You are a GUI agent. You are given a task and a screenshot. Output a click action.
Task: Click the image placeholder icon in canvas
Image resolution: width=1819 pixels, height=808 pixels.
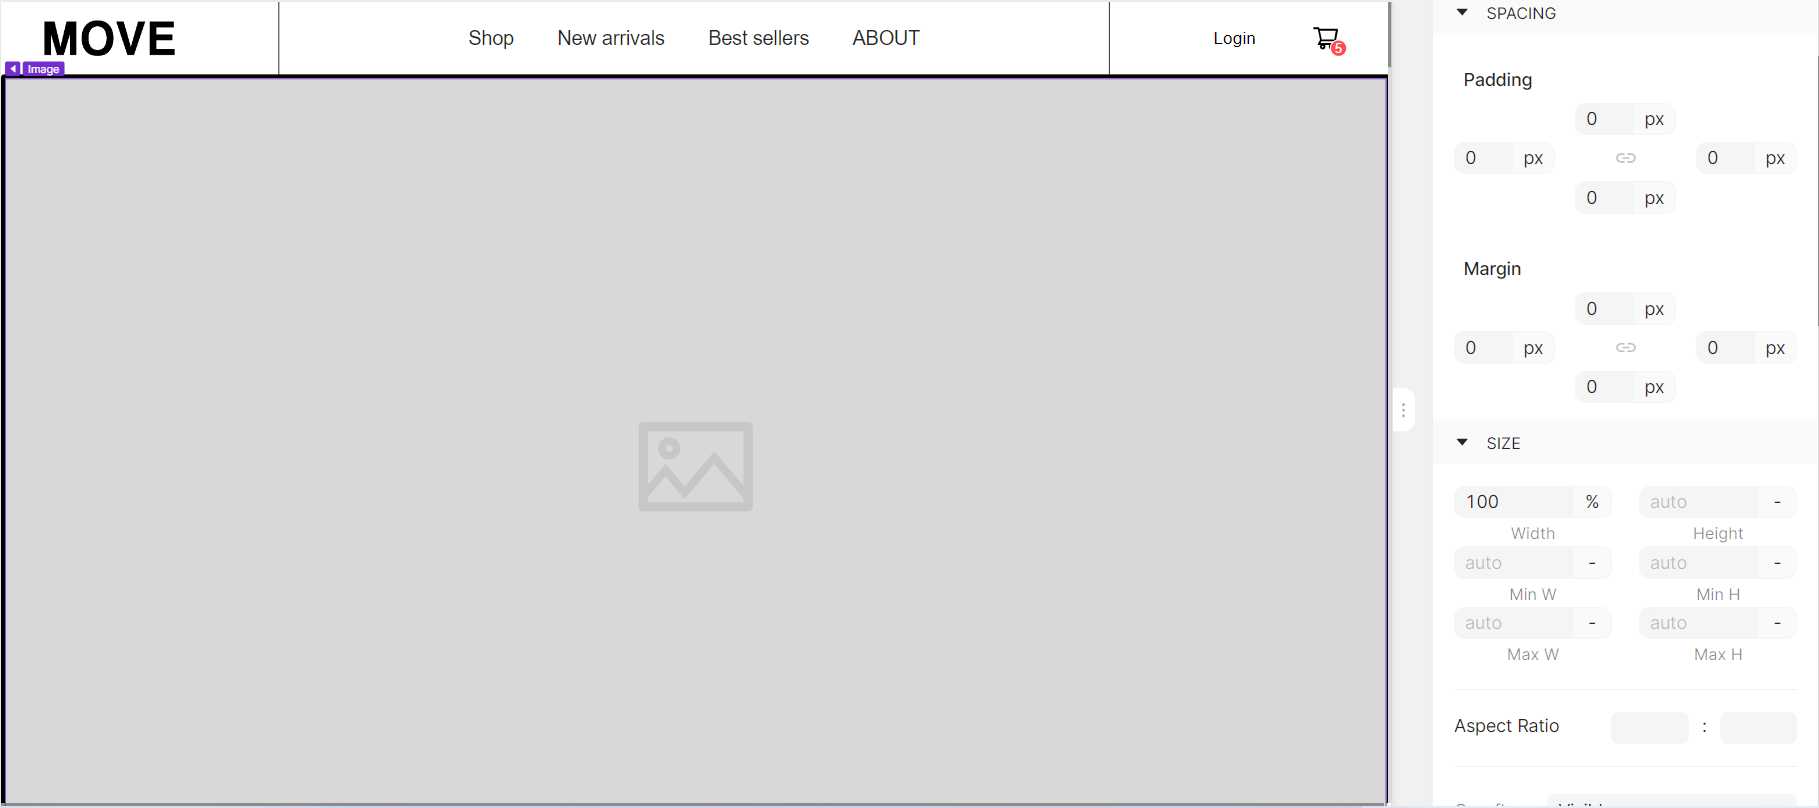[696, 466]
